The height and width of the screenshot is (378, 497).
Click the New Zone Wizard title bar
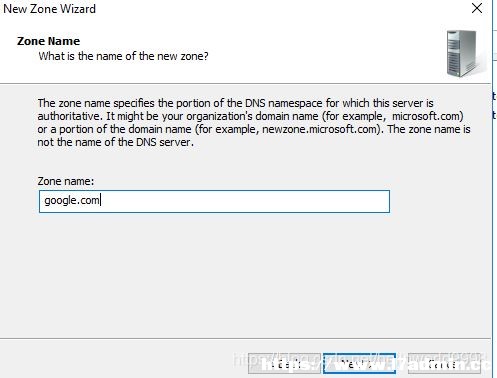(x=233, y=8)
